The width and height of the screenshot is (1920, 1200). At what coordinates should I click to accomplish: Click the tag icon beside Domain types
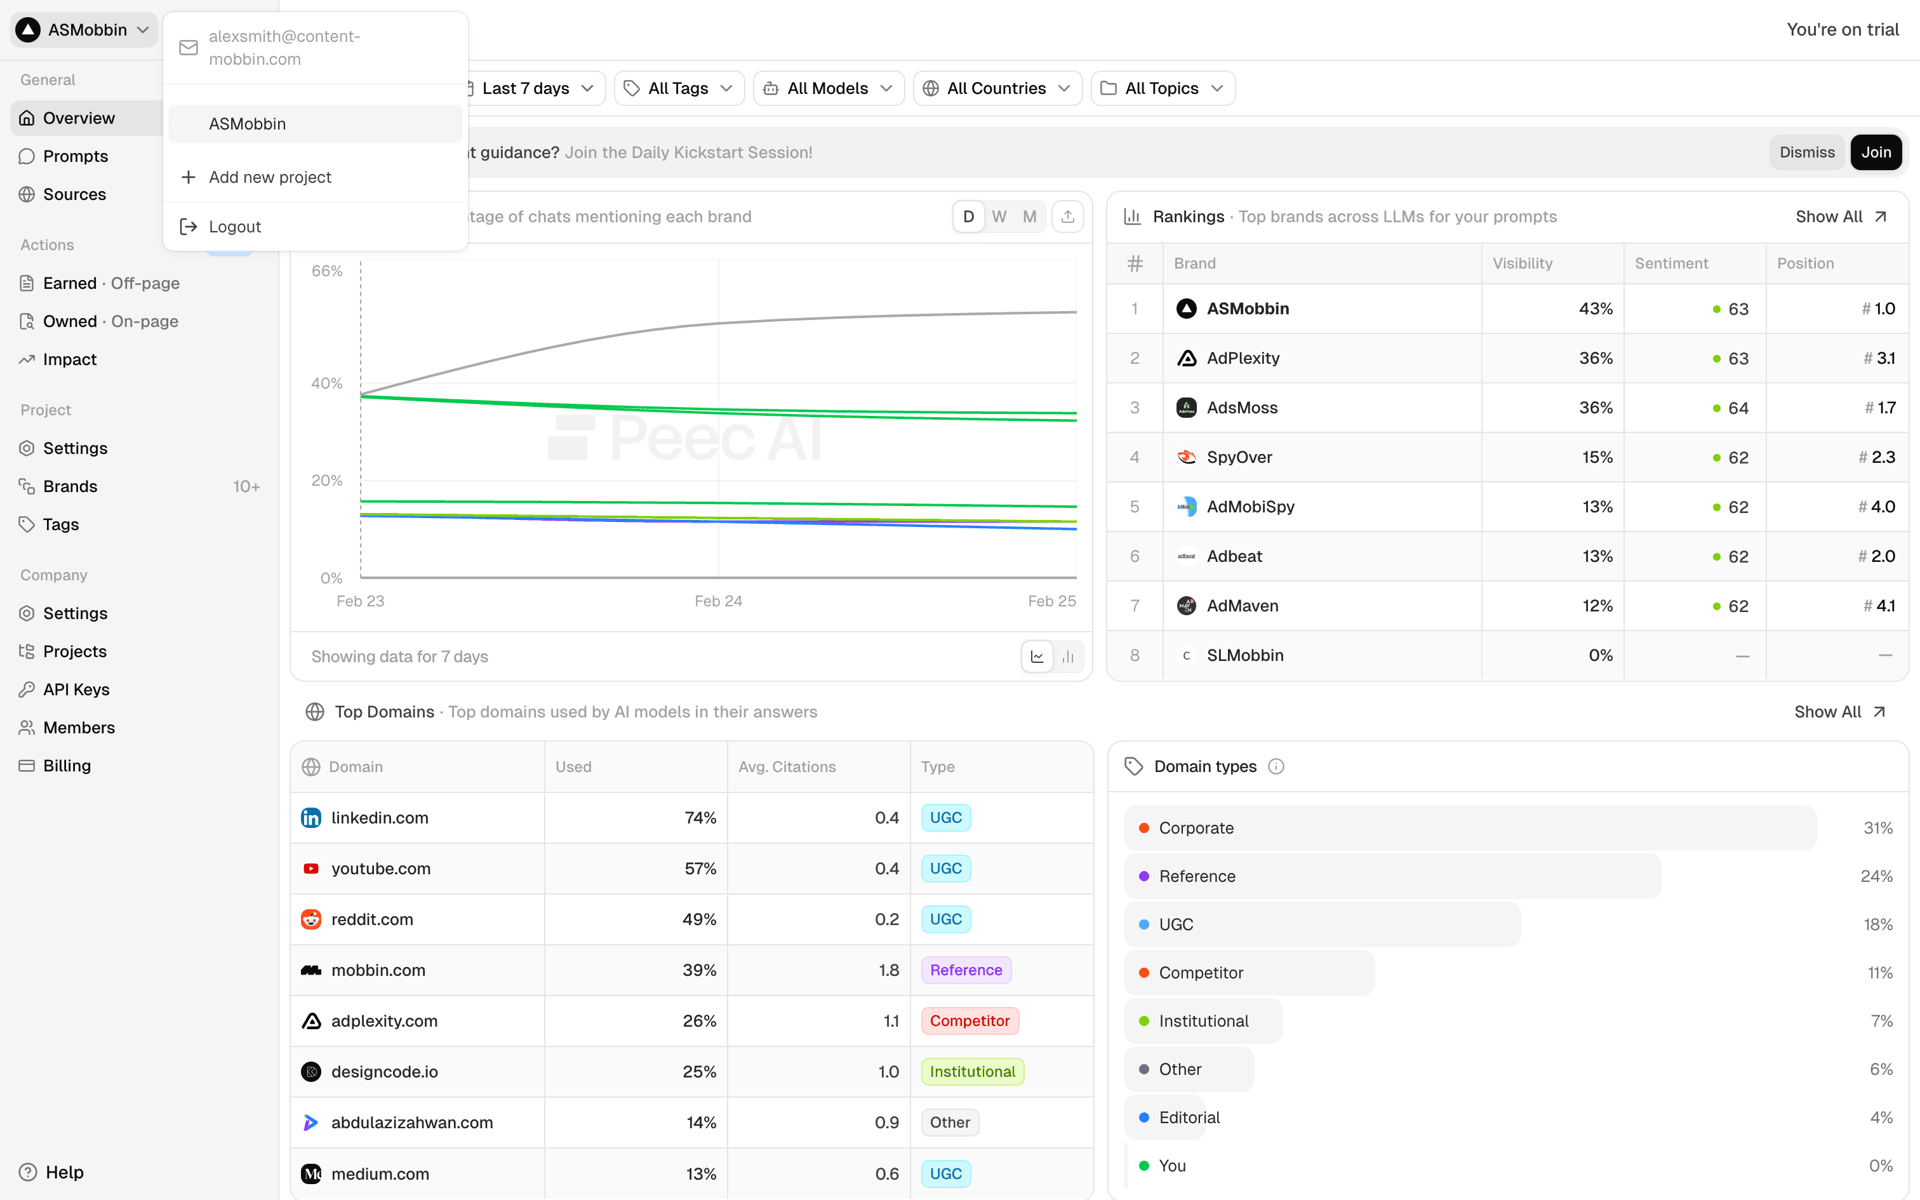click(x=1134, y=767)
